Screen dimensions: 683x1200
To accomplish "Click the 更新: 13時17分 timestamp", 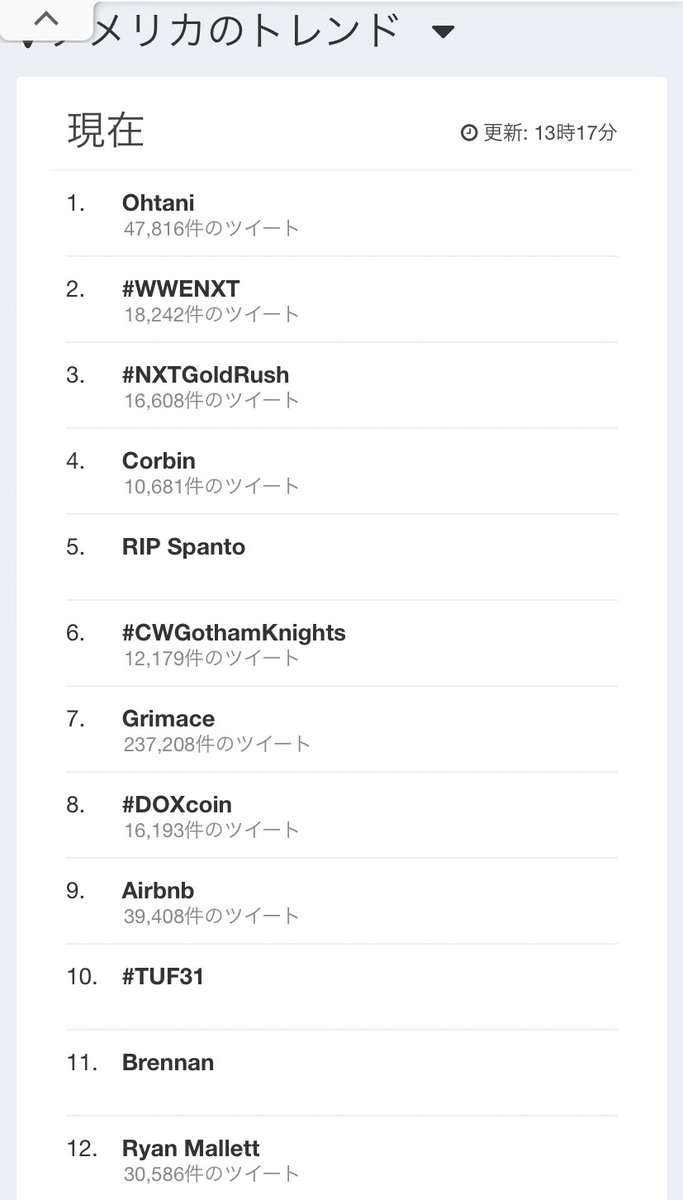I will click(550, 133).
